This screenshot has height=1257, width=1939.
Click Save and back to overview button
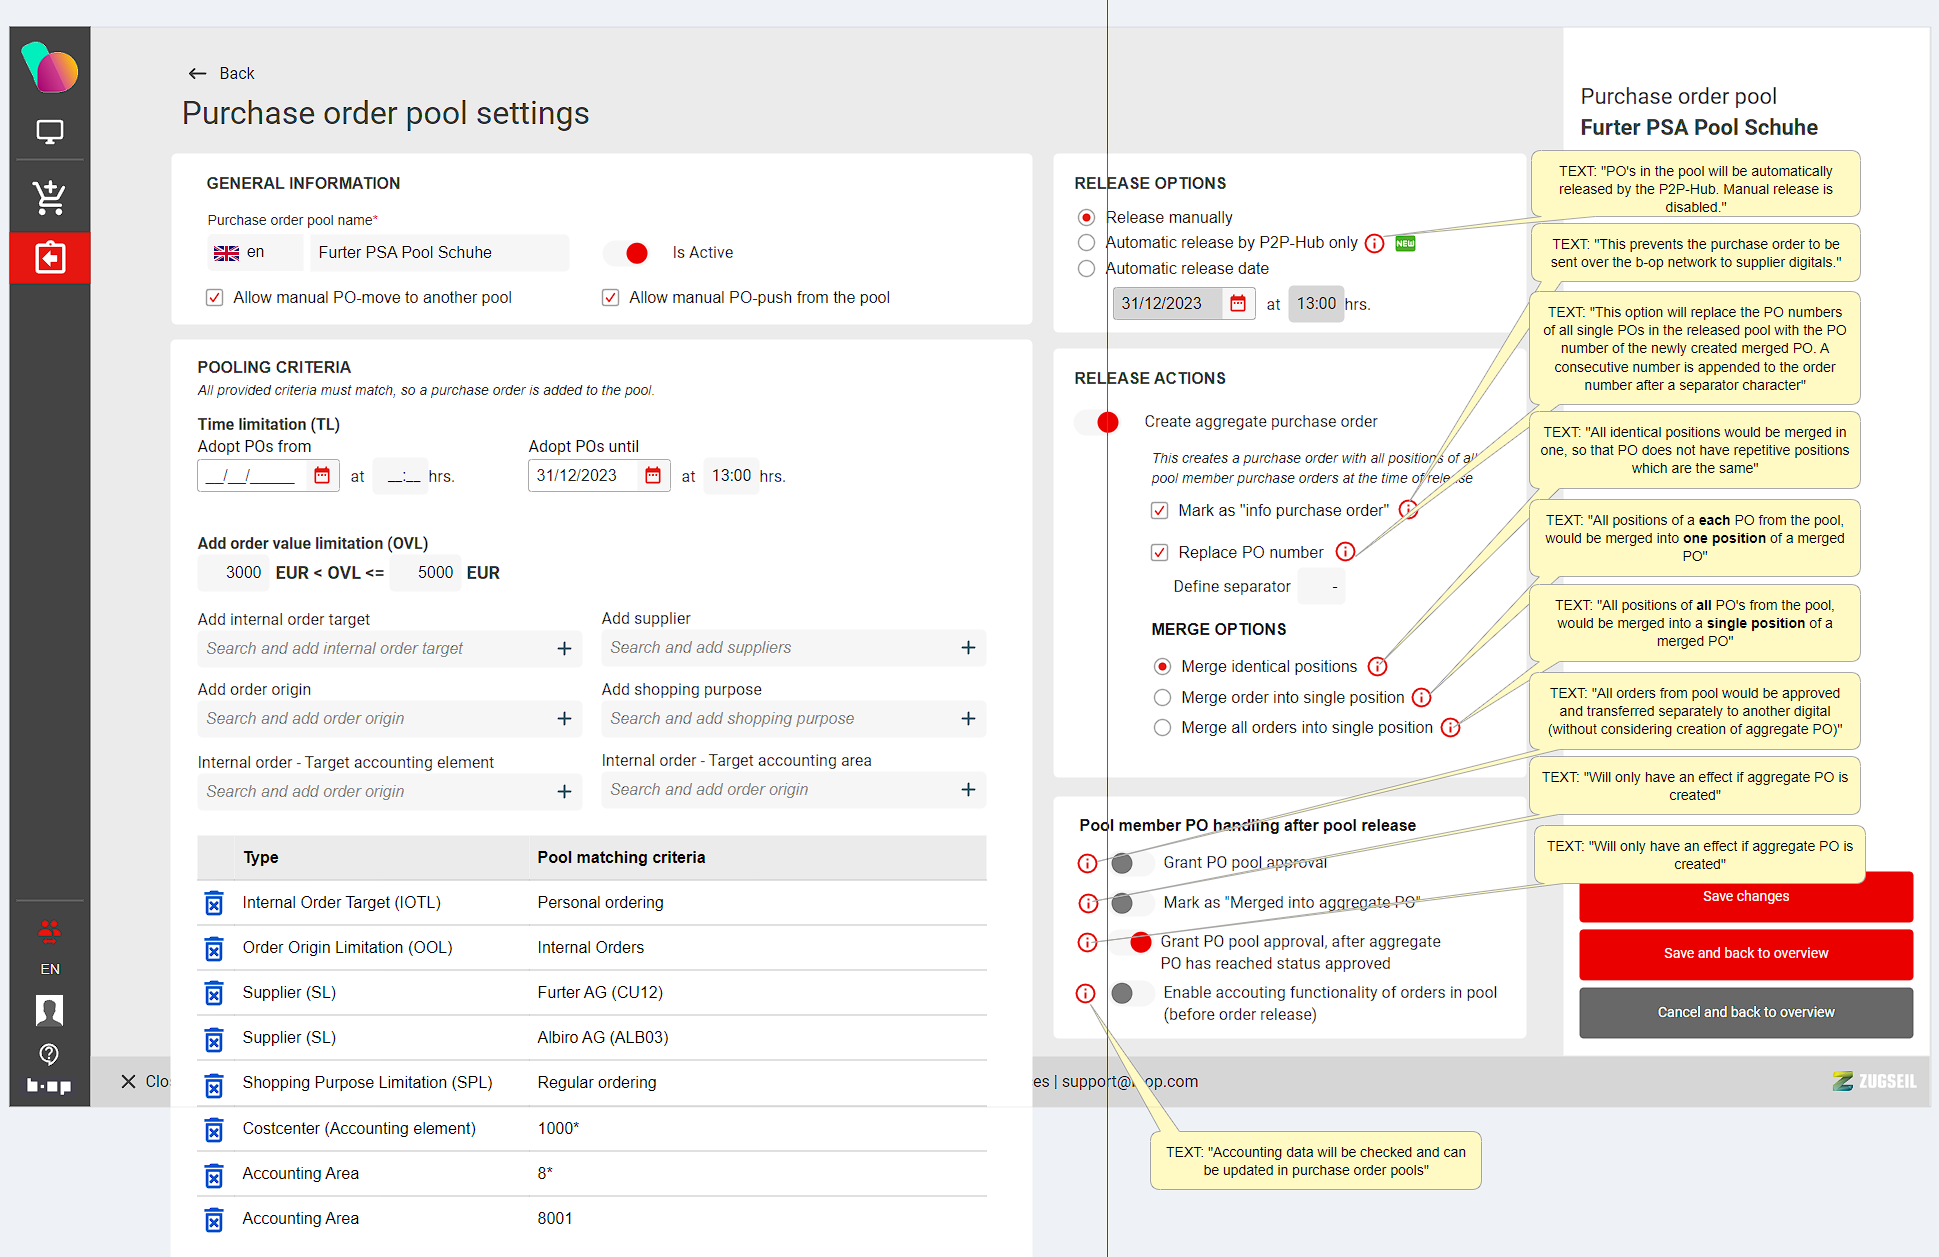(x=1745, y=954)
